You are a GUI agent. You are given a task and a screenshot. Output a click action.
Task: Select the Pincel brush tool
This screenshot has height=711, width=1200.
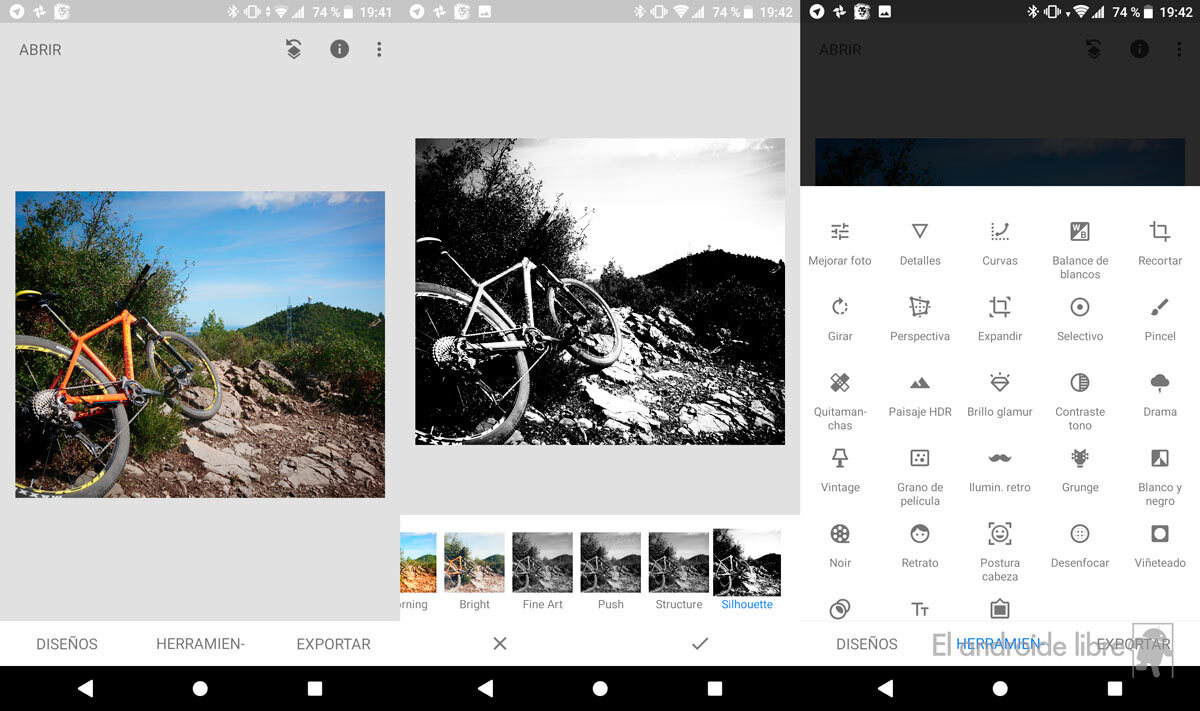(x=1160, y=307)
